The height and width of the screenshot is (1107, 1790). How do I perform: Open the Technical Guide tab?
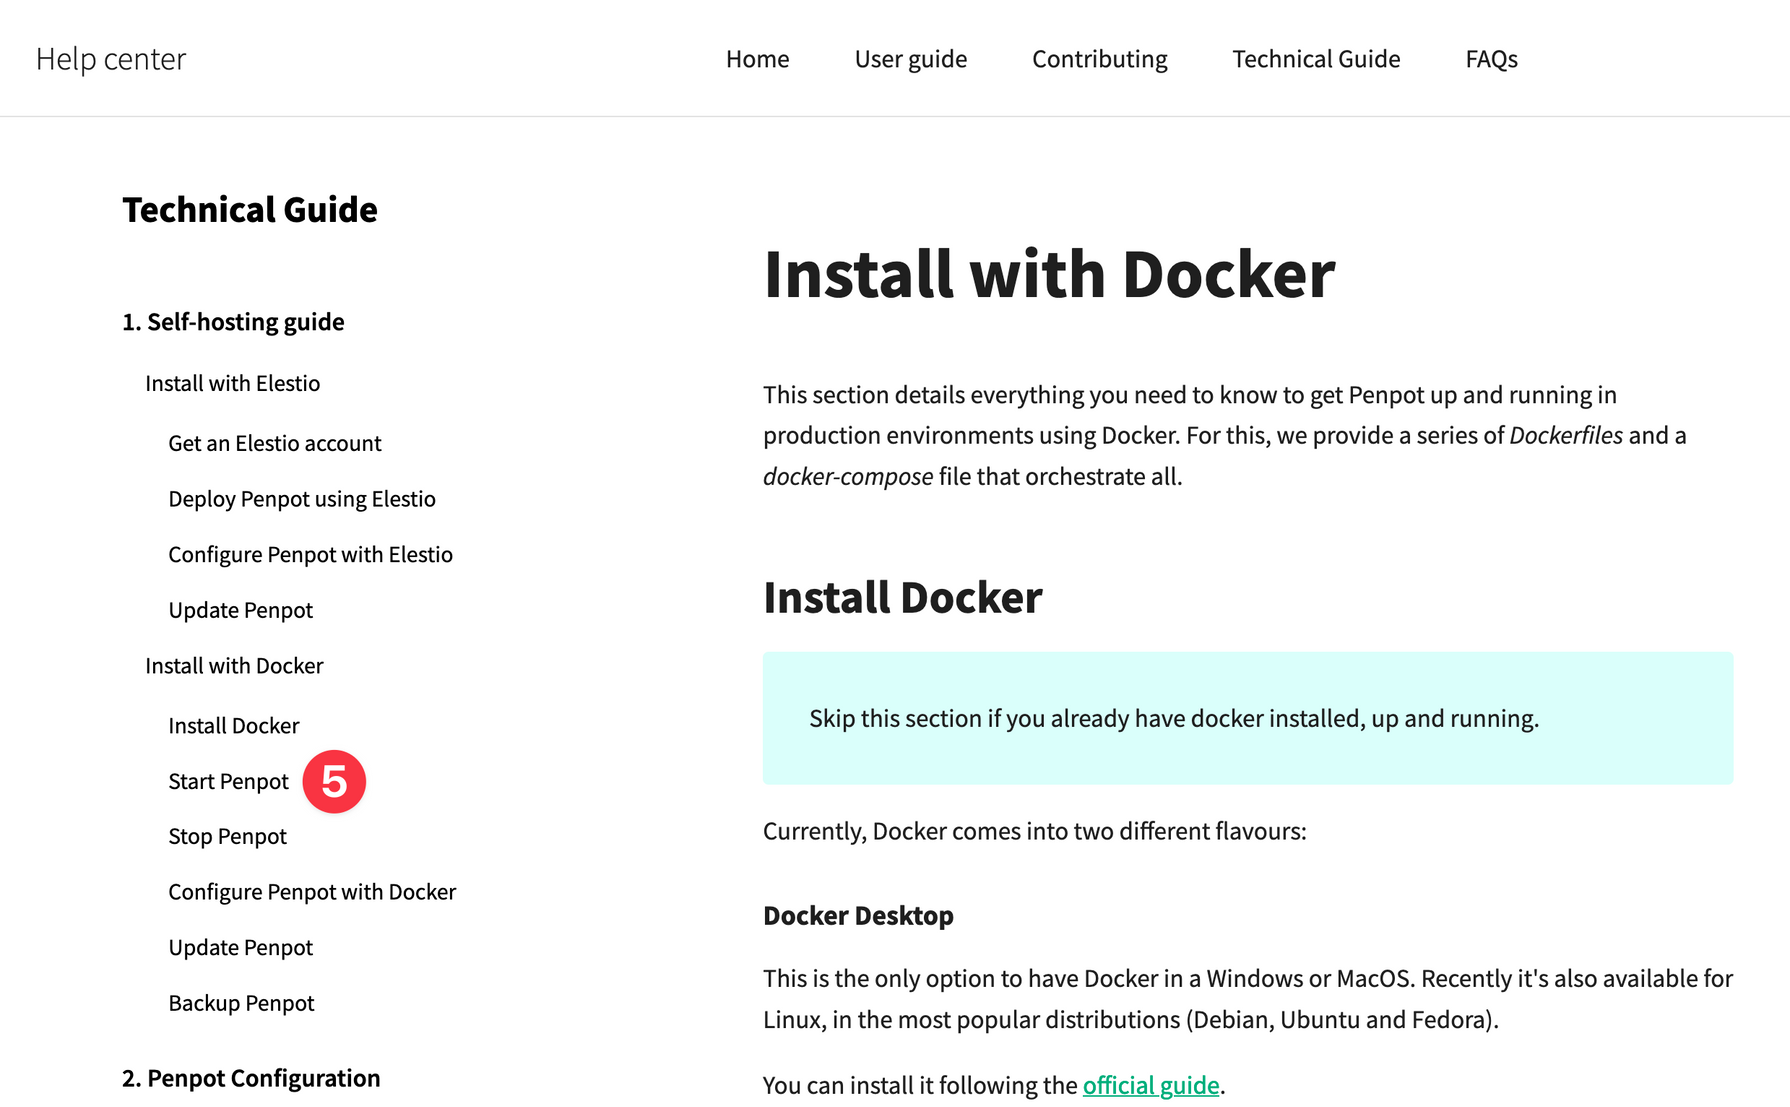1316,59
